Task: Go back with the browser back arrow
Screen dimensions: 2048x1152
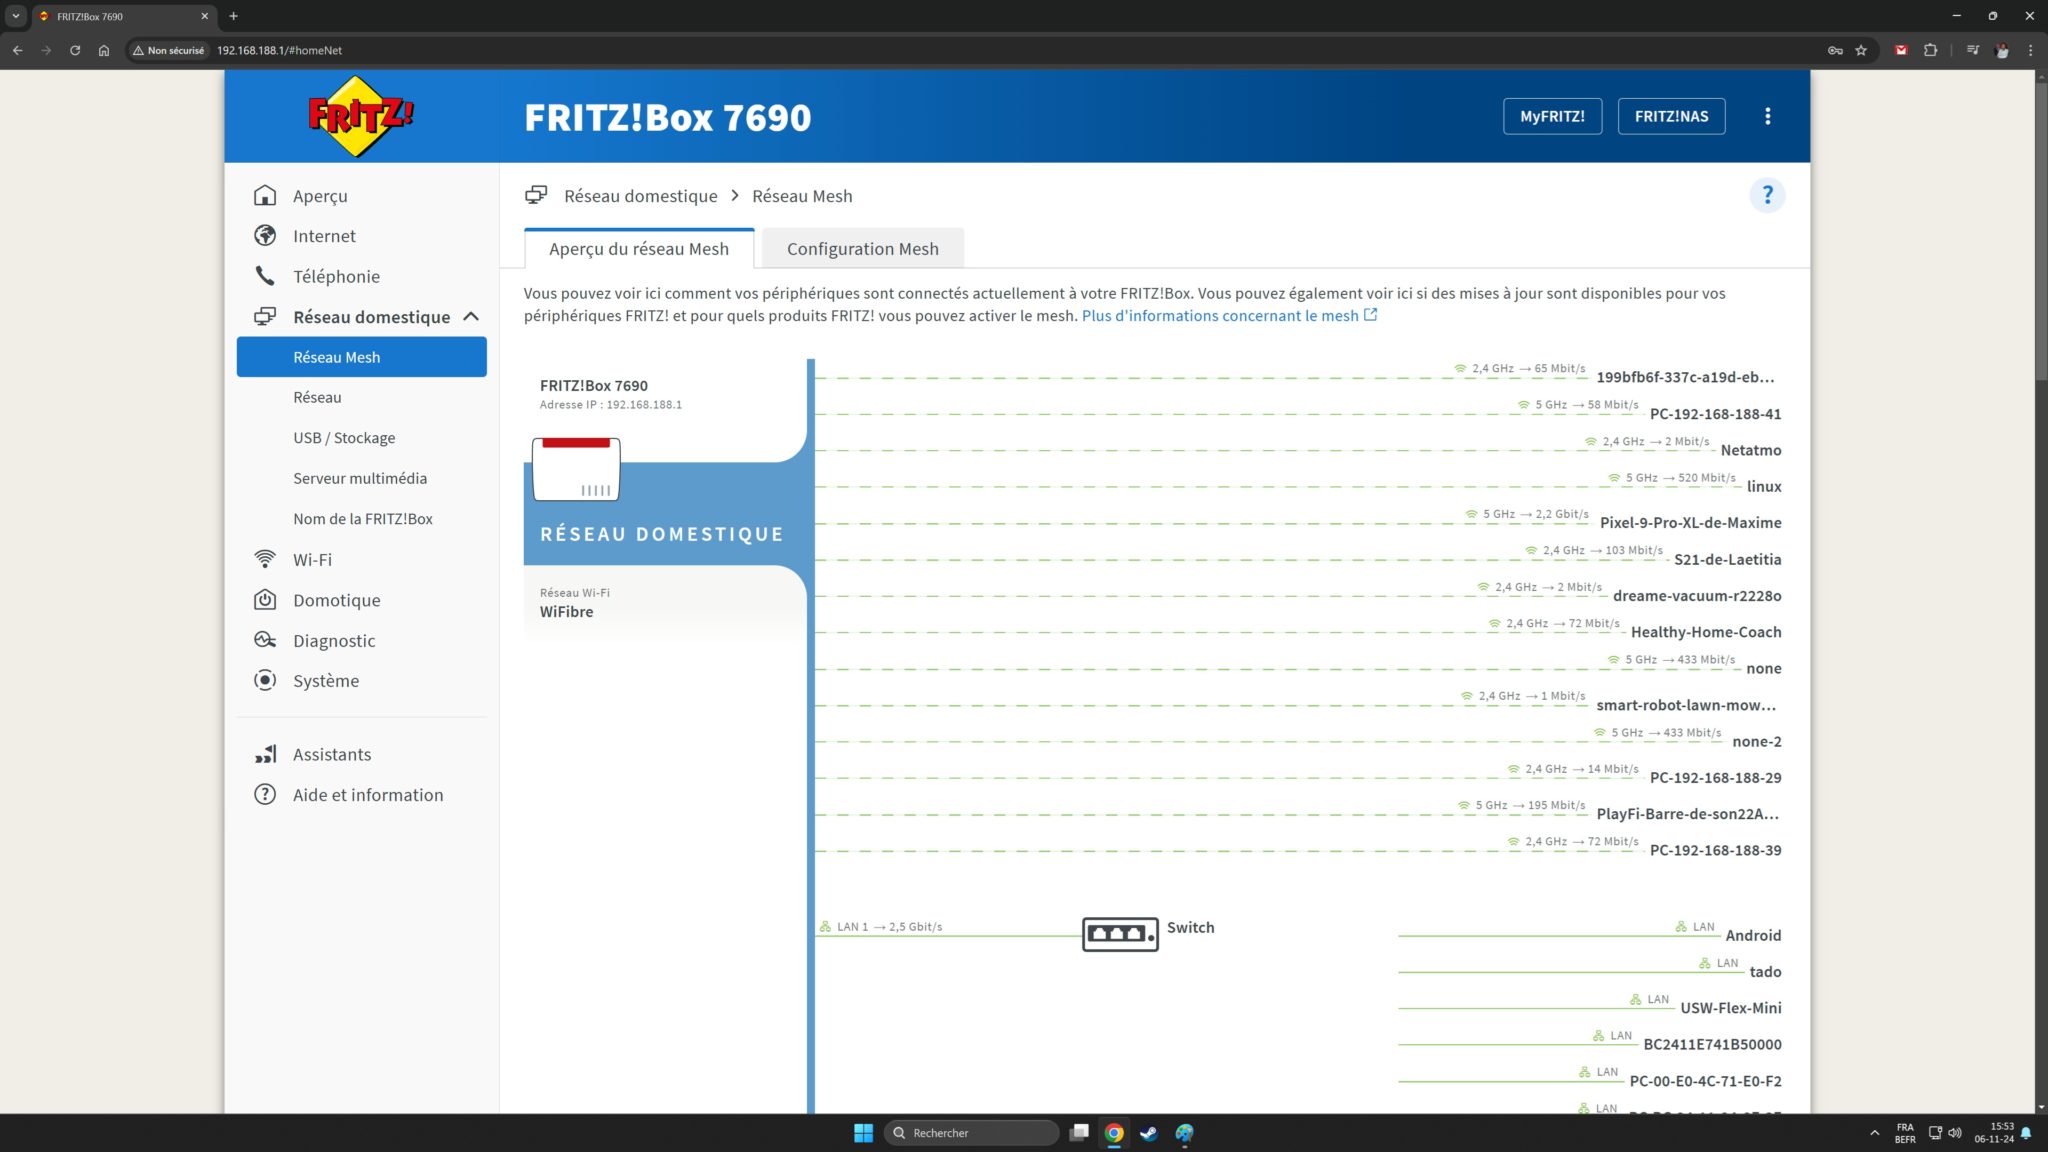Action: tap(17, 50)
